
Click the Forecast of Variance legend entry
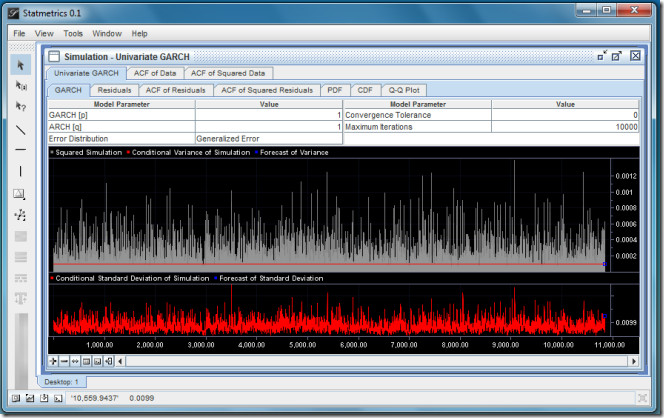coord(292,152)
